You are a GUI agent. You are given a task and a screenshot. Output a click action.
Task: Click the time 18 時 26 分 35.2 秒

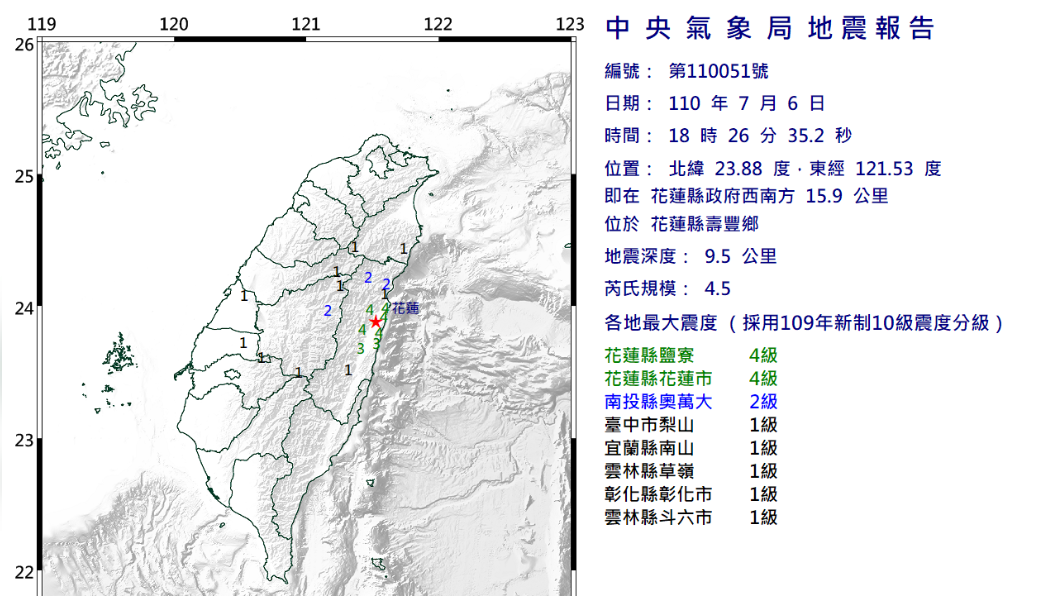(760, 136)
